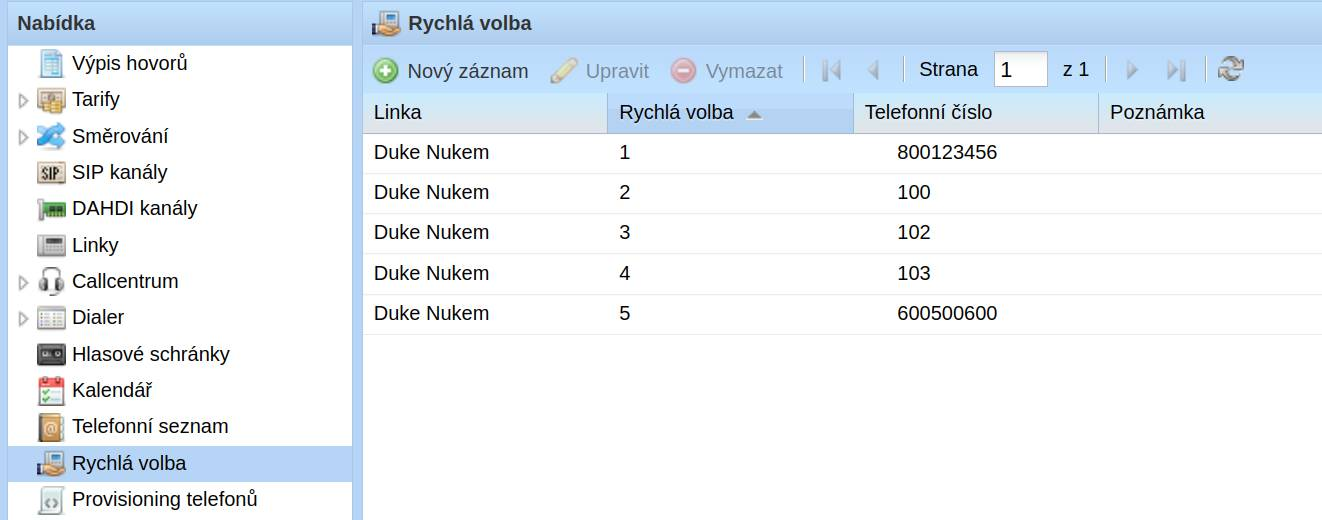Screen dimensions: 1322x520
Task: Click Tarify menu label
Action: click(x=96, y=100)
